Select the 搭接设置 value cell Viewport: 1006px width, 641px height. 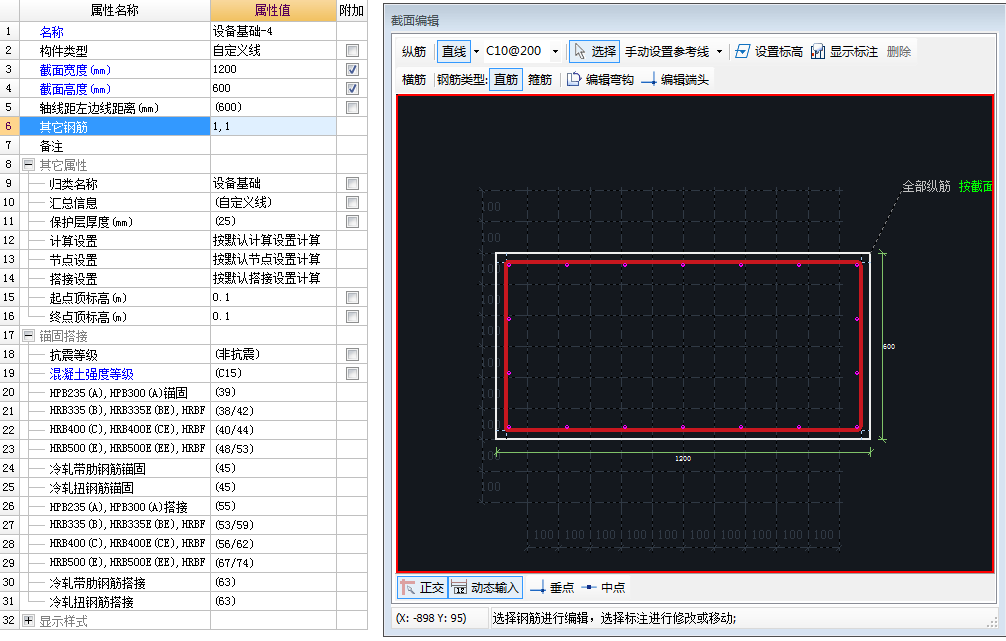coord(273,278)
